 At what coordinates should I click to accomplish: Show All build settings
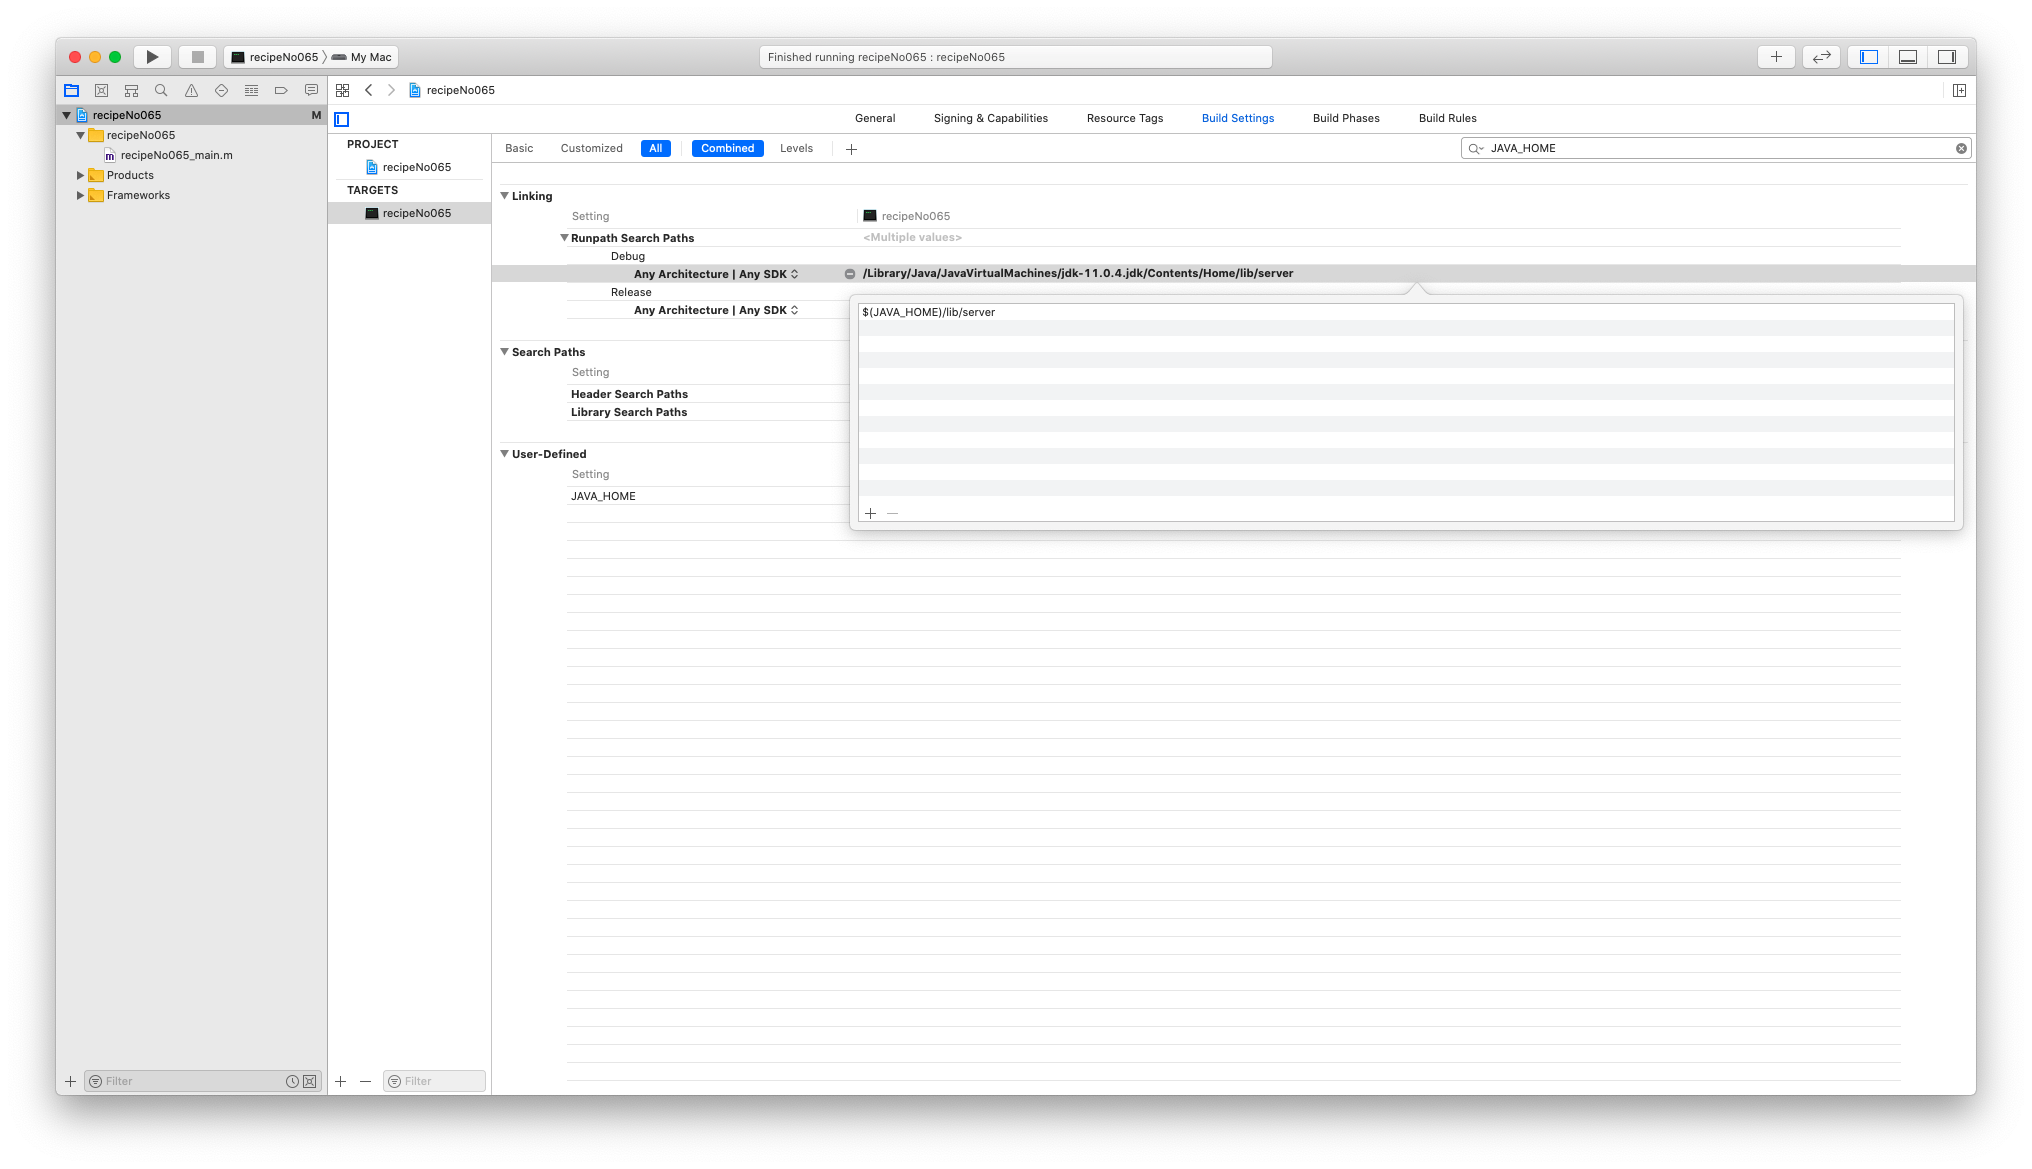coord(655,148)
